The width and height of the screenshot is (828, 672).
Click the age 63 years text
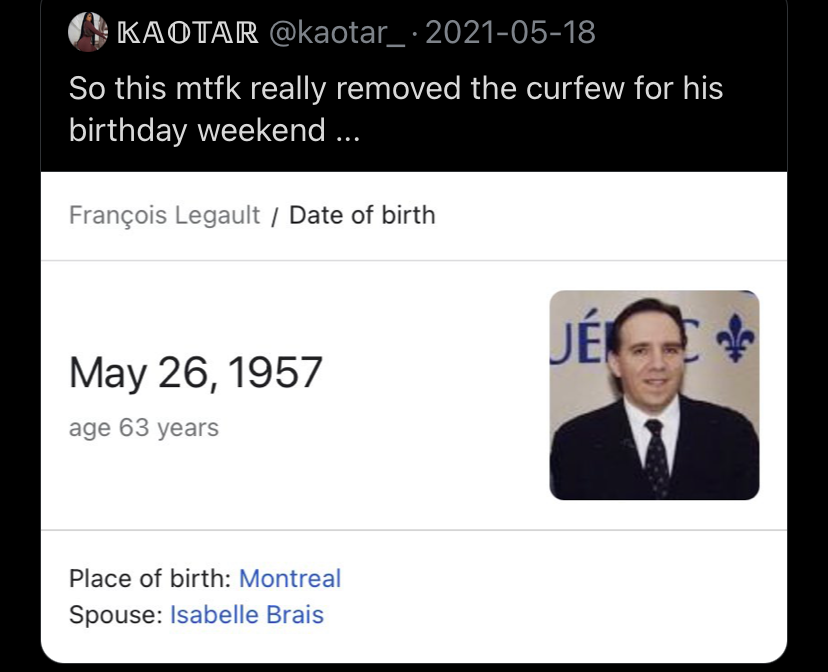click(144, 428)
